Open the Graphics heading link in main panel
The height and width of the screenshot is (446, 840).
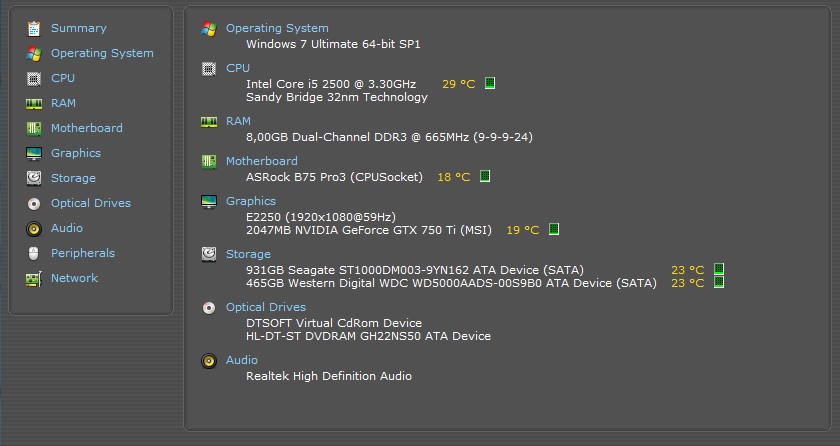(251, 201)
